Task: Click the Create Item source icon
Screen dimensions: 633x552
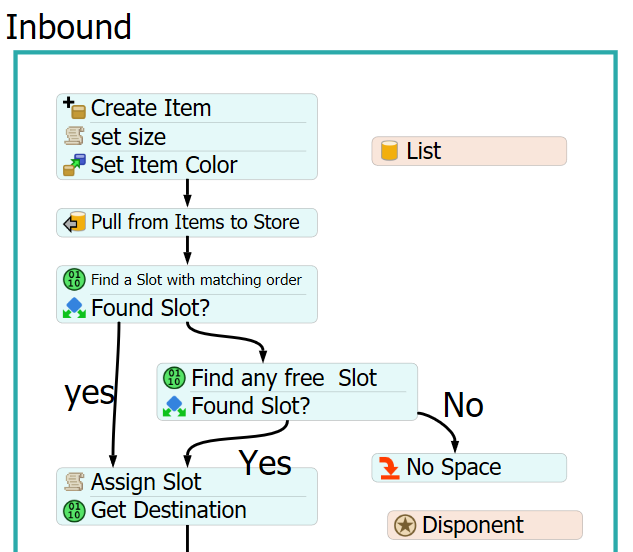Action: pos(74,108)
